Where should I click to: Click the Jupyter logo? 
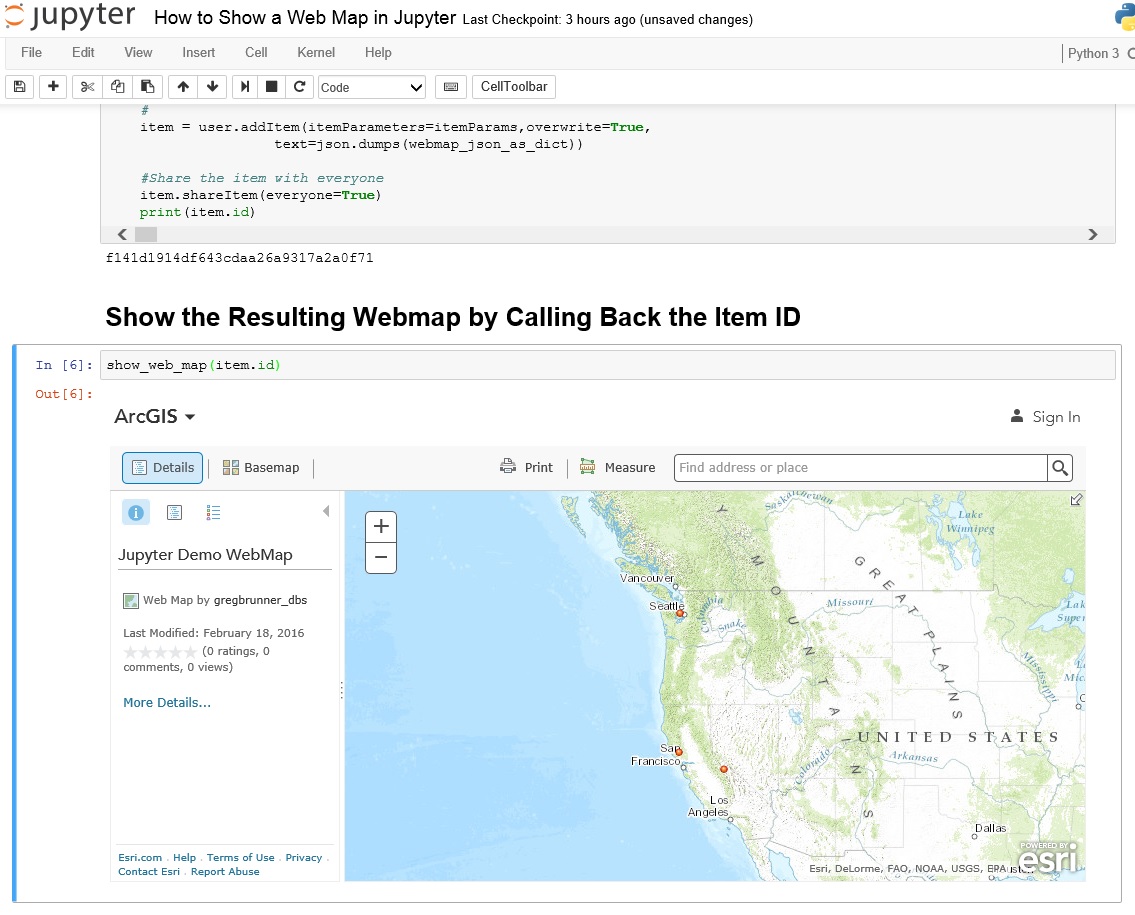[70, 16]
